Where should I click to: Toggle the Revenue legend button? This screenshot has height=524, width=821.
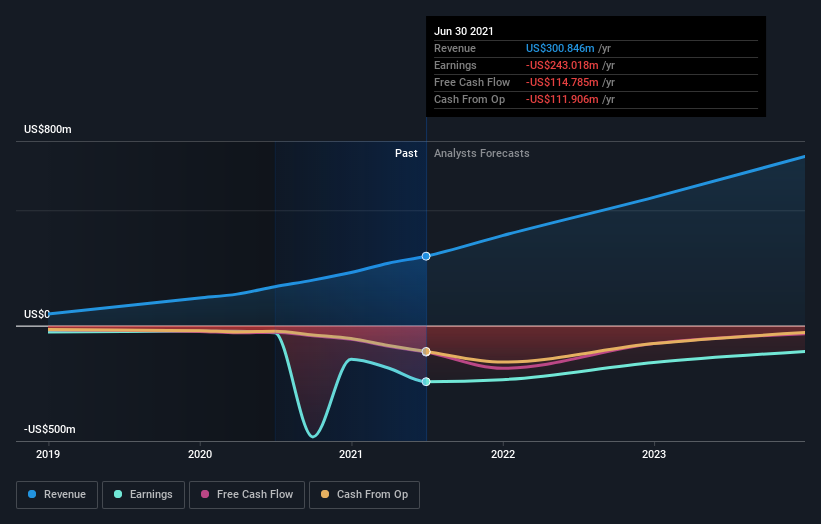(57, 495)
